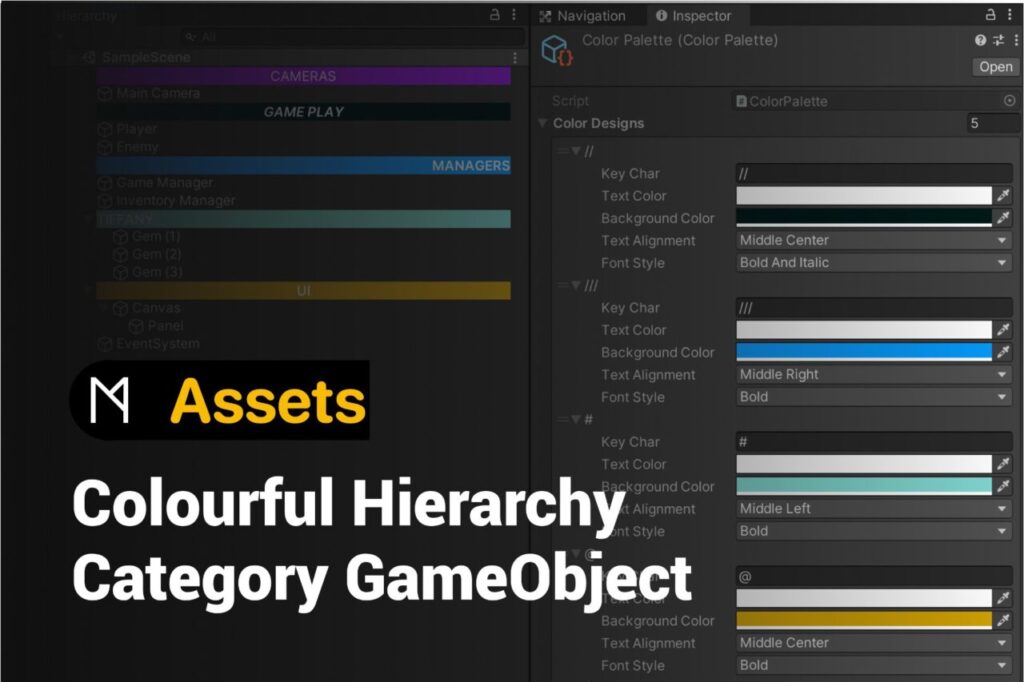Viewport: 1024px width, 682px height.
Task: Click the blue Background Color swatch
Action: [x=864, y=352]
